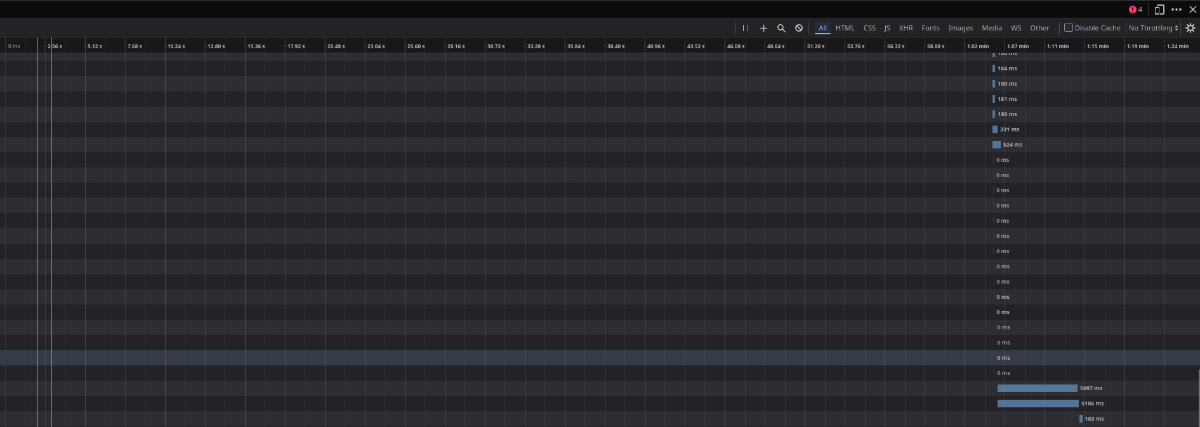Open network settings gear menu
The width and height of the screenshot is (1200, 427).
click(x=1190, y=28)
